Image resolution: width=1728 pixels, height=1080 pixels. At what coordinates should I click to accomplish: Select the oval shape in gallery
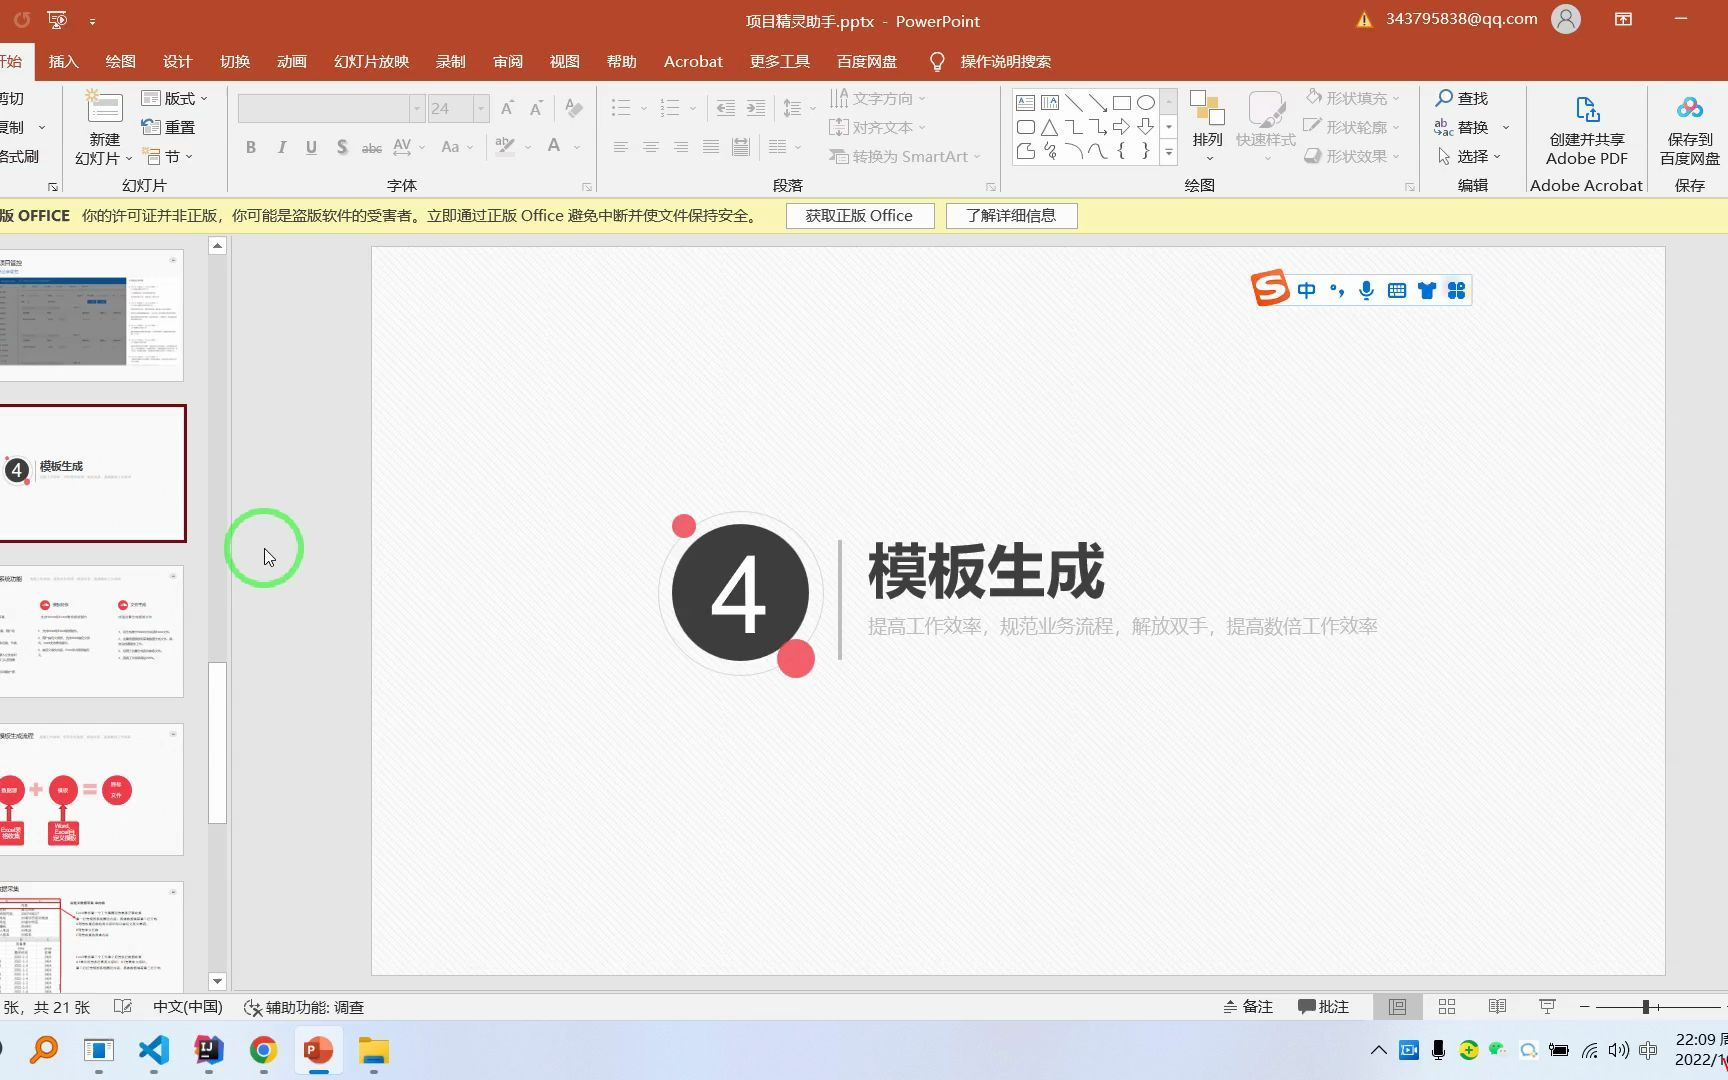[1146, 103]
